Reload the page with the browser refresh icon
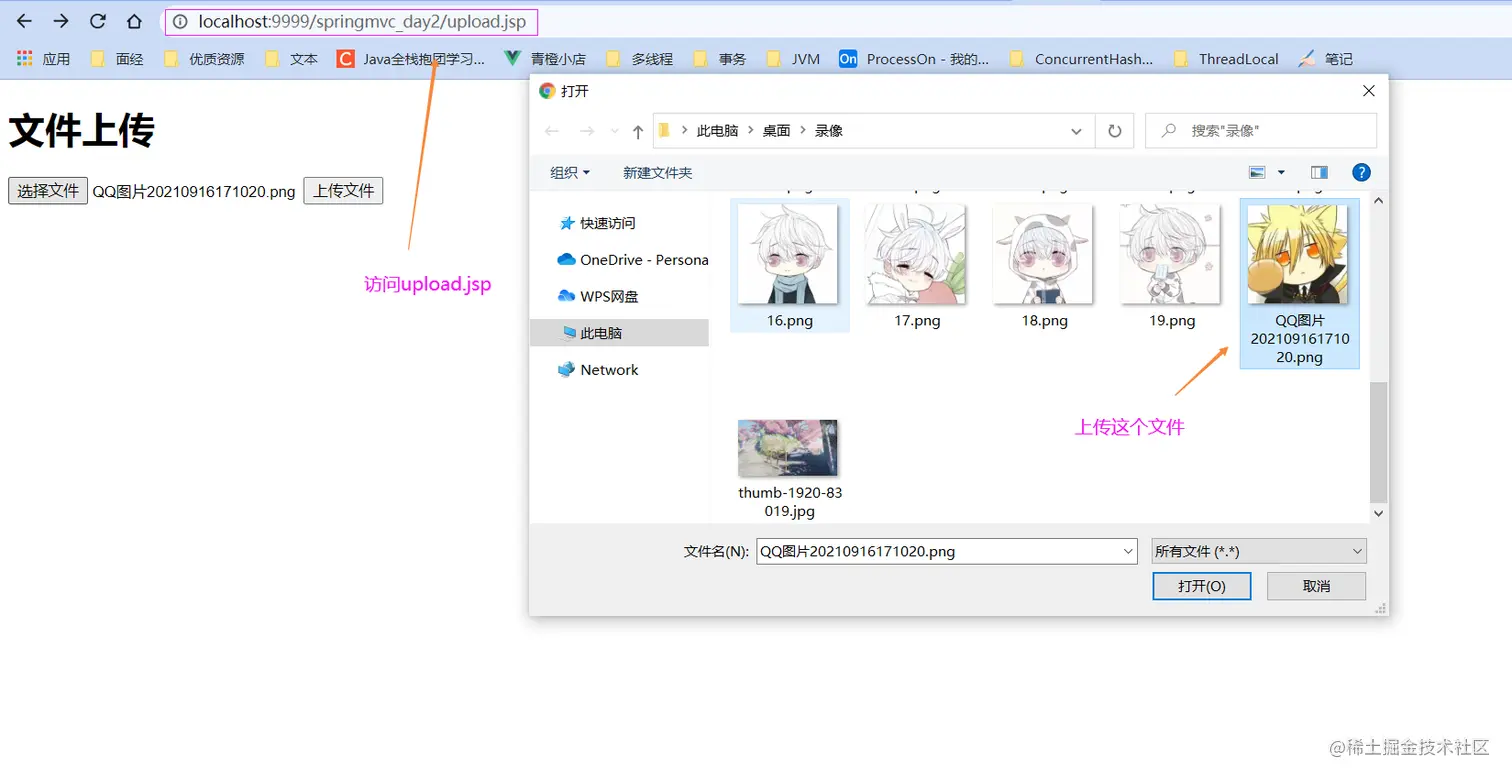The image size is (1512, 780). (96, 21)
